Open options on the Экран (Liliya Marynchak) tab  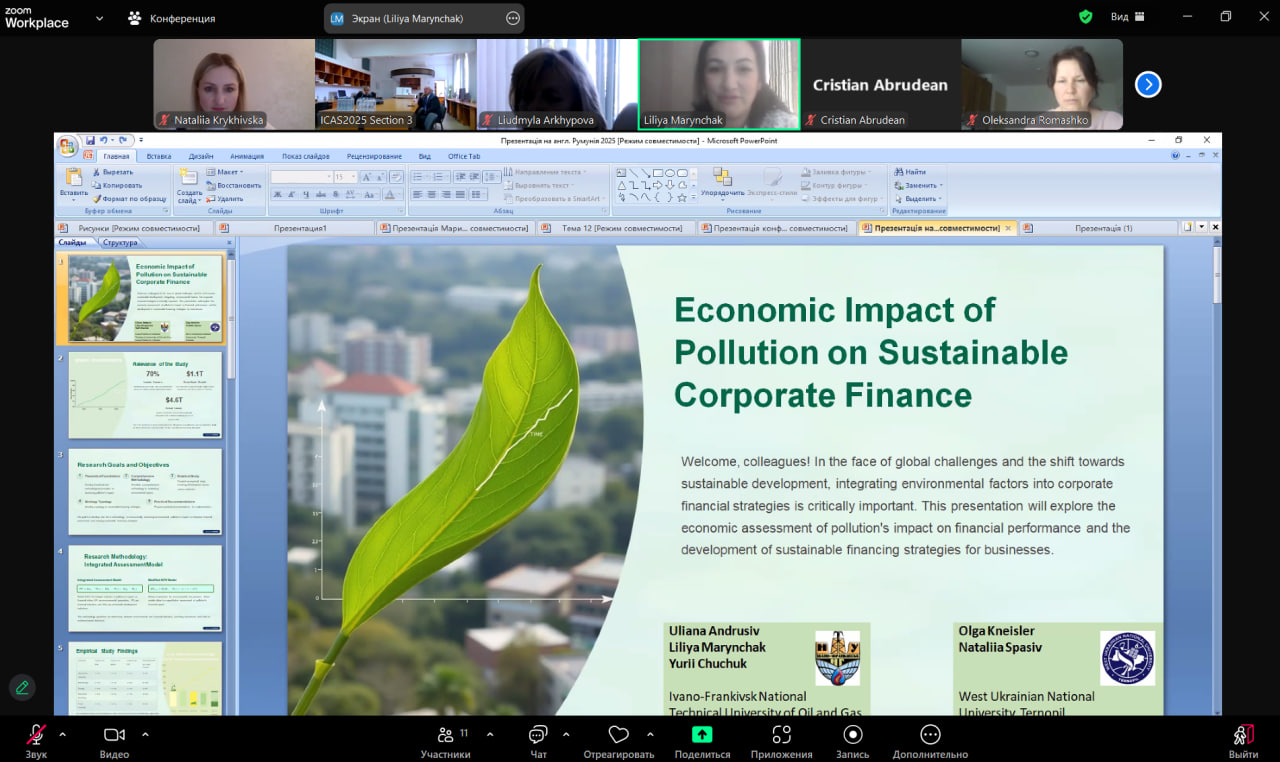[x=513, y=18]
